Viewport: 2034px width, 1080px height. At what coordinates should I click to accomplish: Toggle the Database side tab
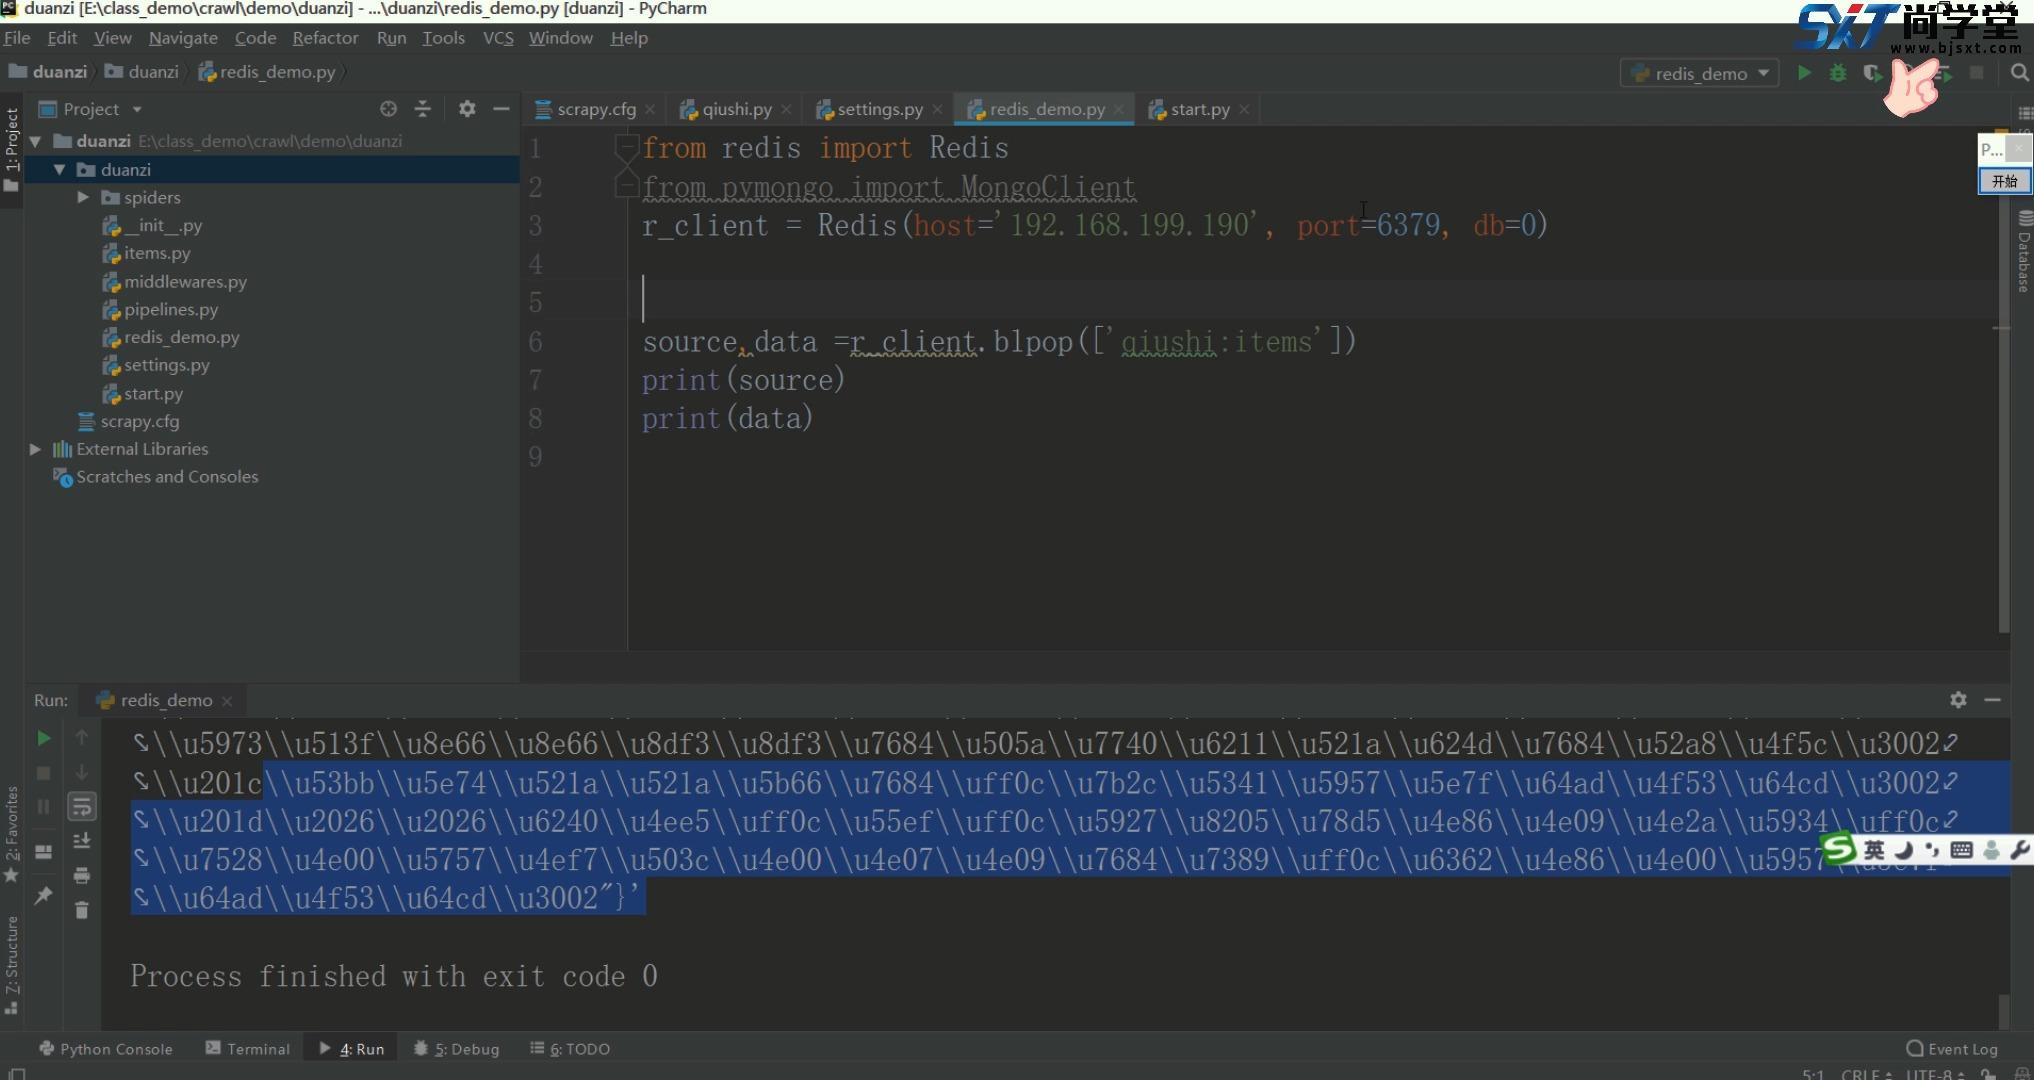click(x=2023, y=252)
